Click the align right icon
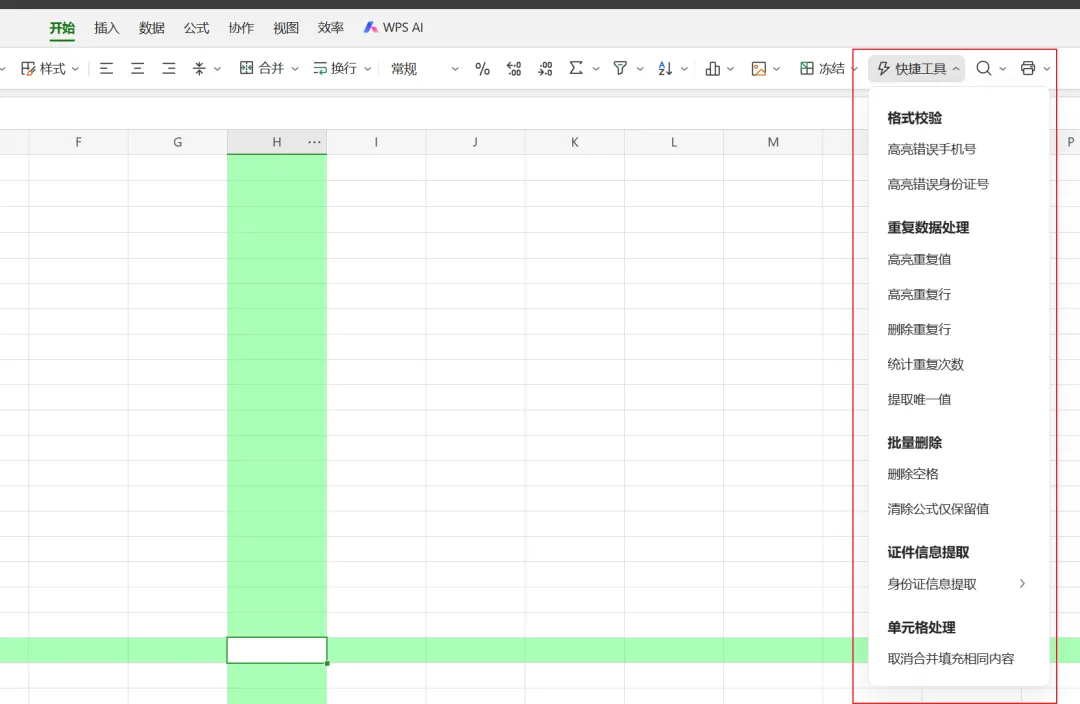1080x704 pixels. tap(169, 68)
